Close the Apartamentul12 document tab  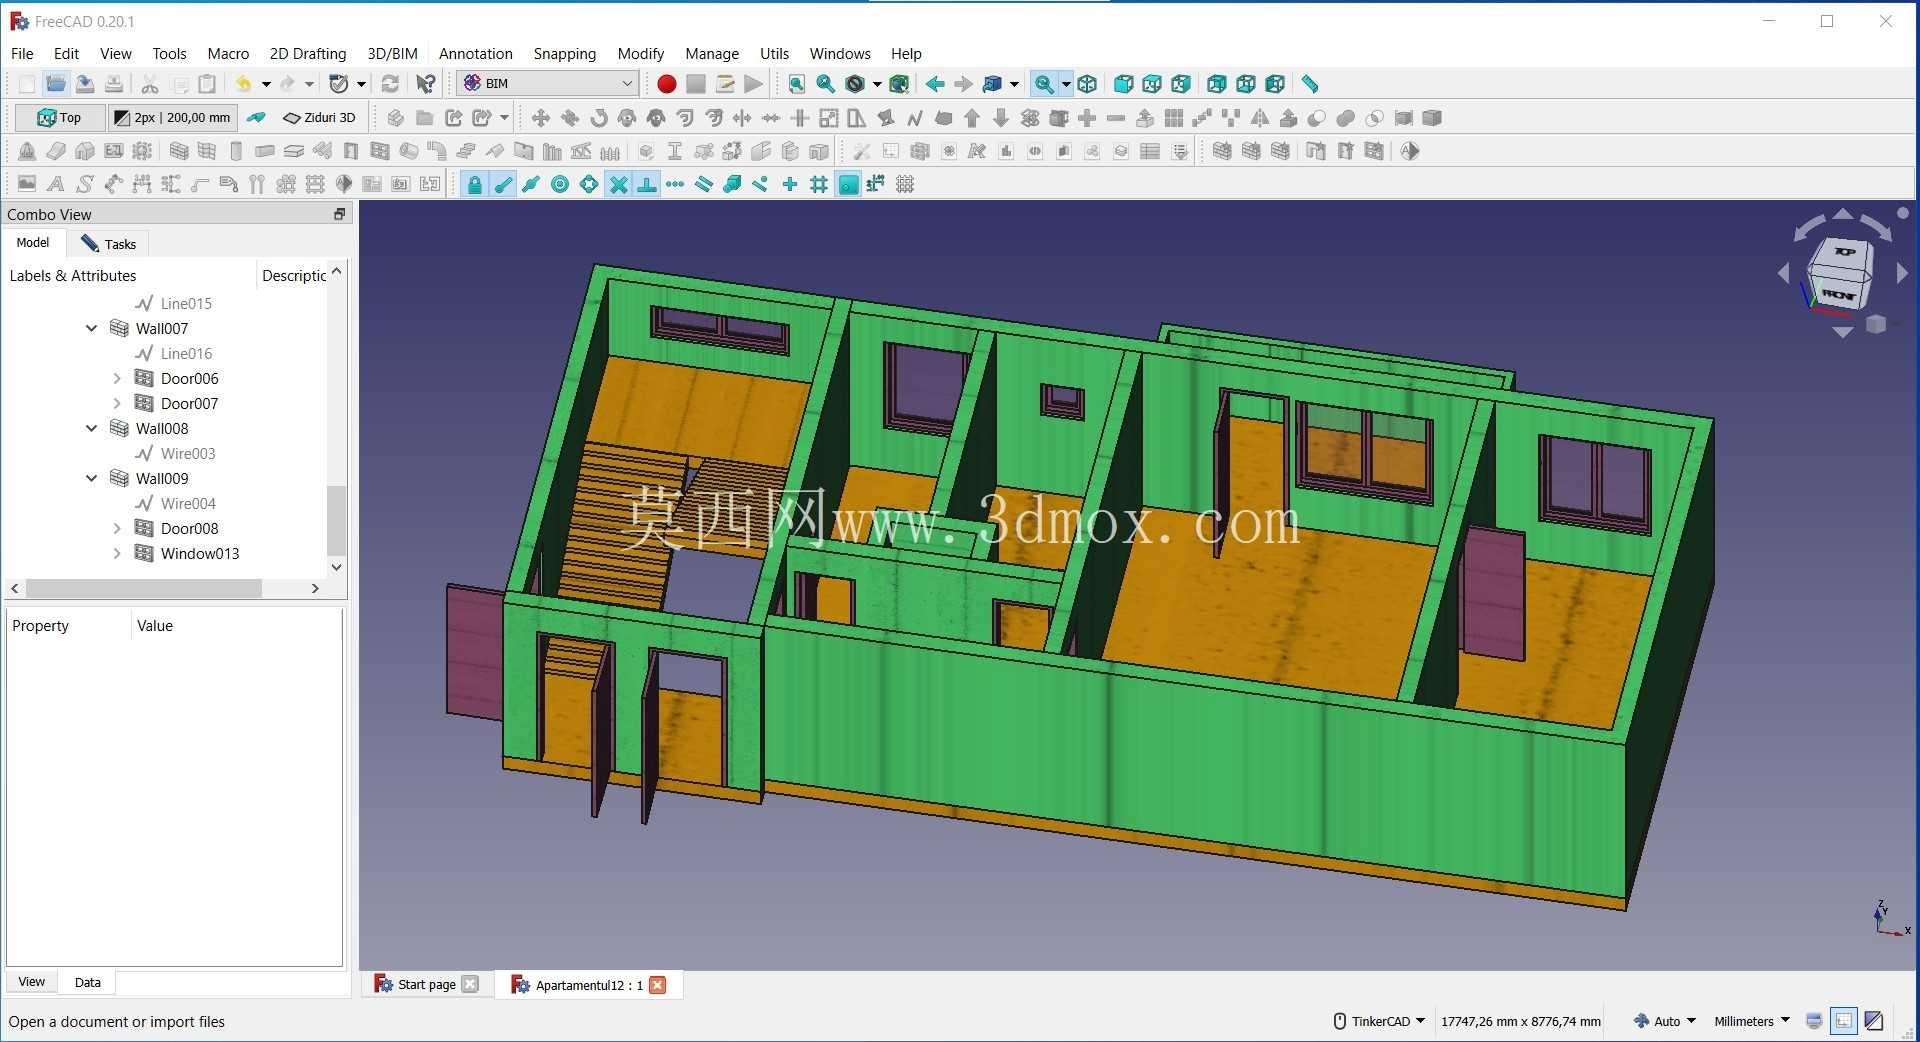657,985
